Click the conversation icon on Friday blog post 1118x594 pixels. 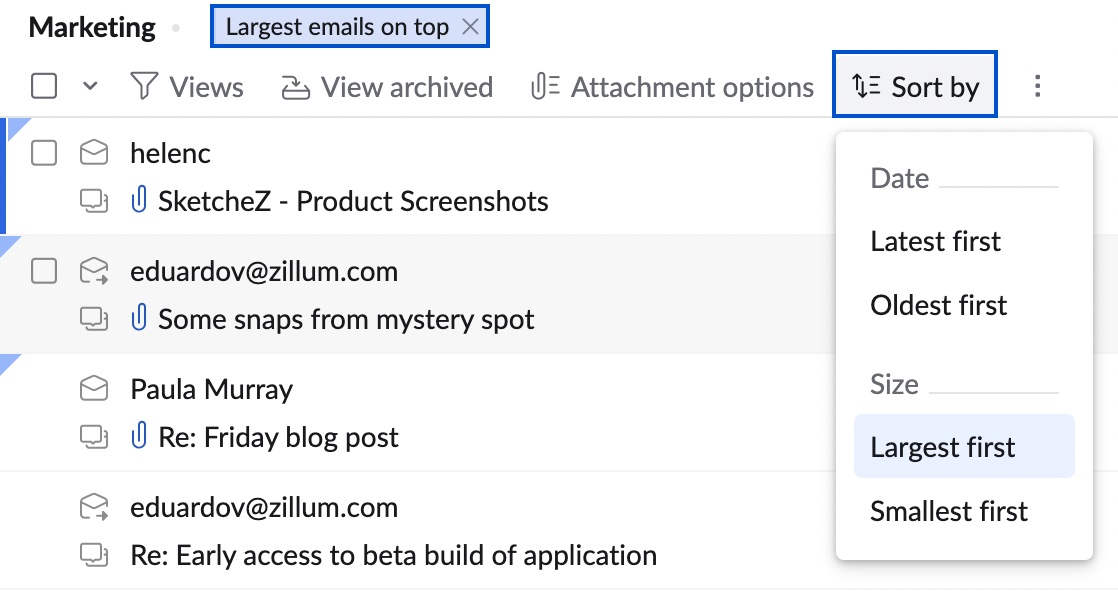[94, 438]
